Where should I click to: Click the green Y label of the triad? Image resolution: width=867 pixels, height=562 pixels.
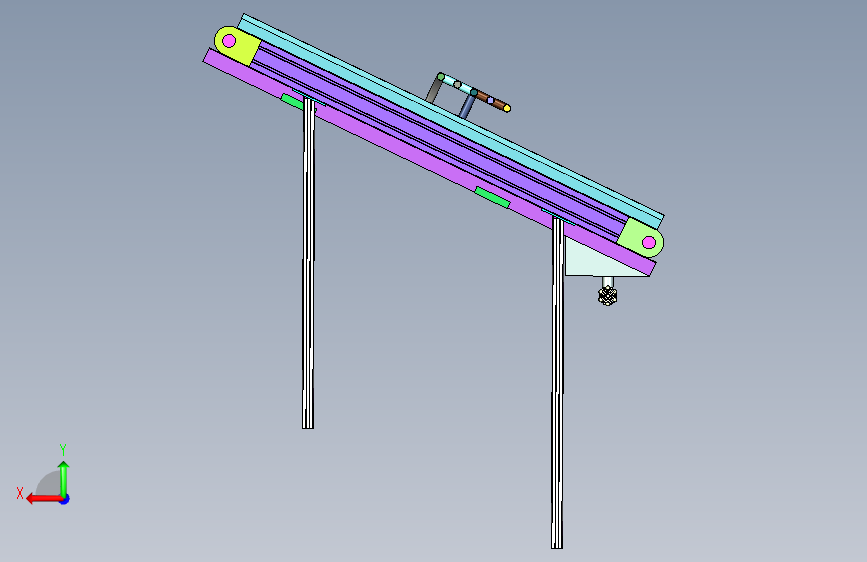coord(63,450)
